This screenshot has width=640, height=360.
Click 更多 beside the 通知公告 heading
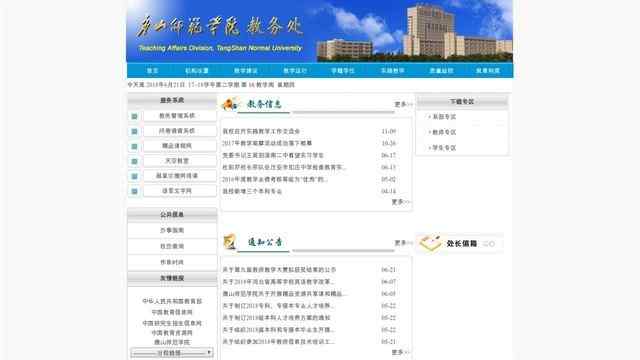(402, 243)
